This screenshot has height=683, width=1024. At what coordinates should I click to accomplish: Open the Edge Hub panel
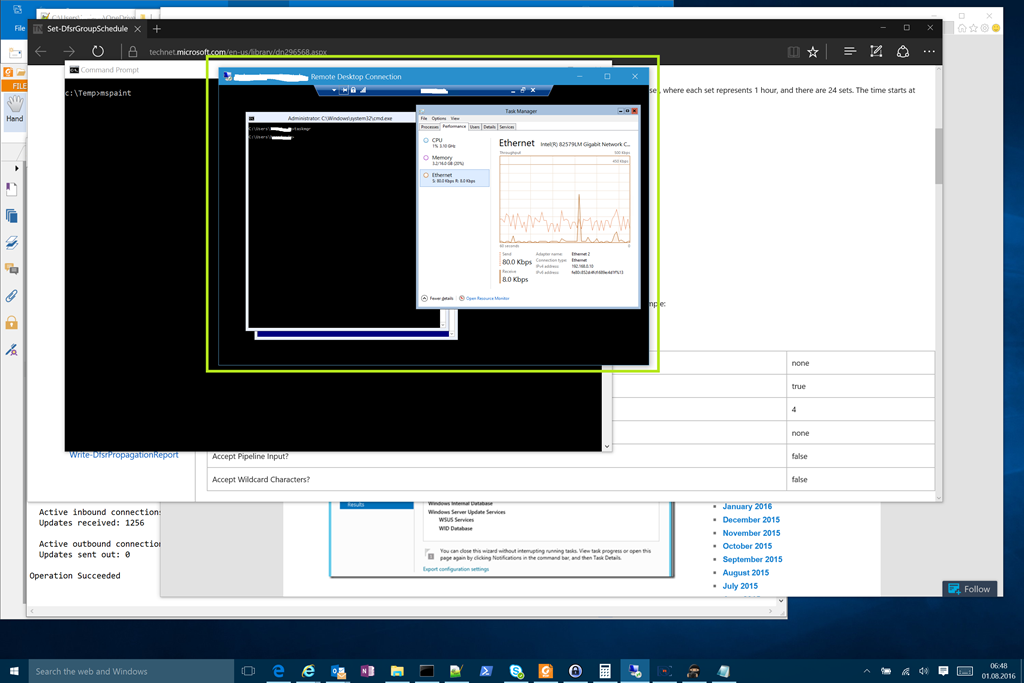coord(850,51)
